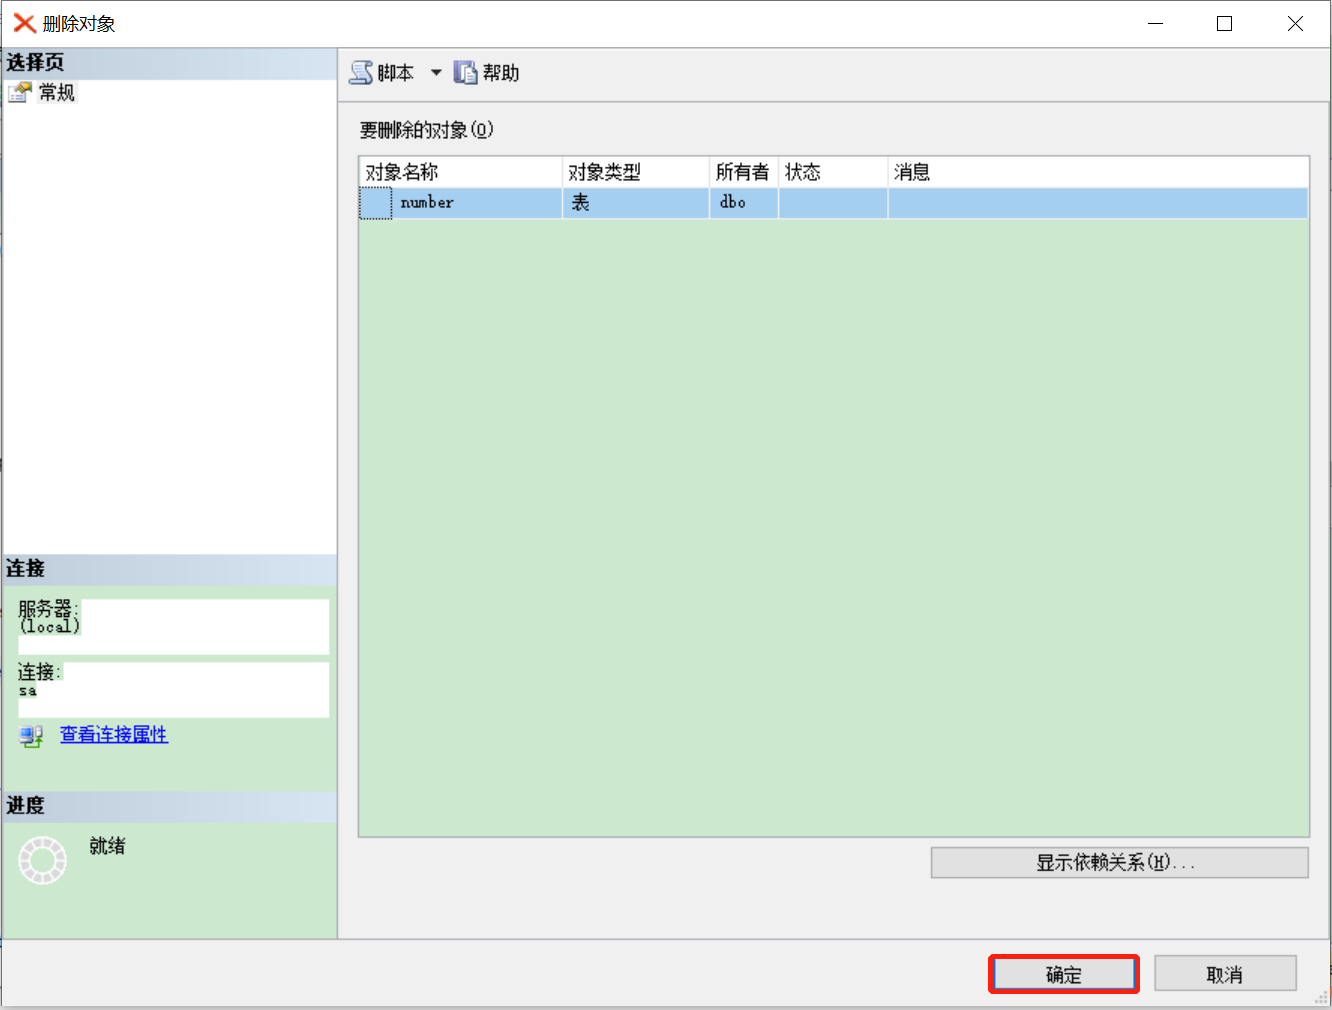Click the 对象类型 column header

click(x=636, y=172)
